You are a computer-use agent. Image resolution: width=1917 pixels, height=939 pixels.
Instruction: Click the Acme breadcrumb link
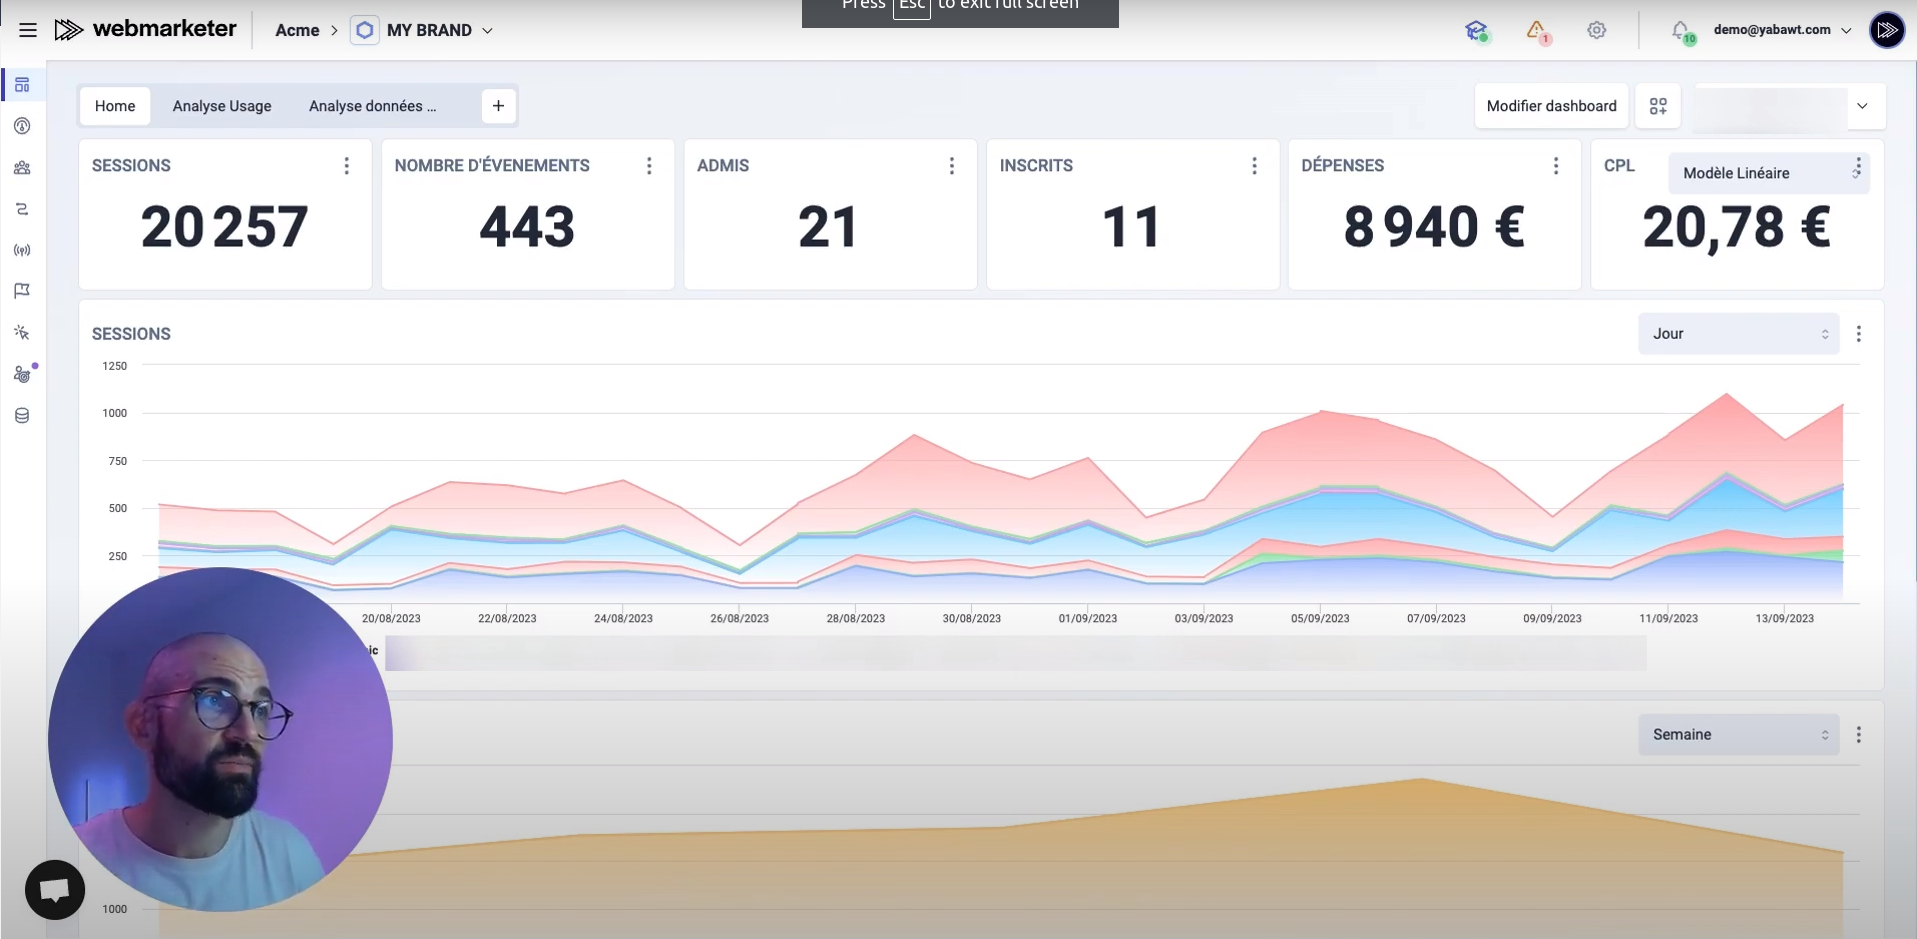coord(297,30)
